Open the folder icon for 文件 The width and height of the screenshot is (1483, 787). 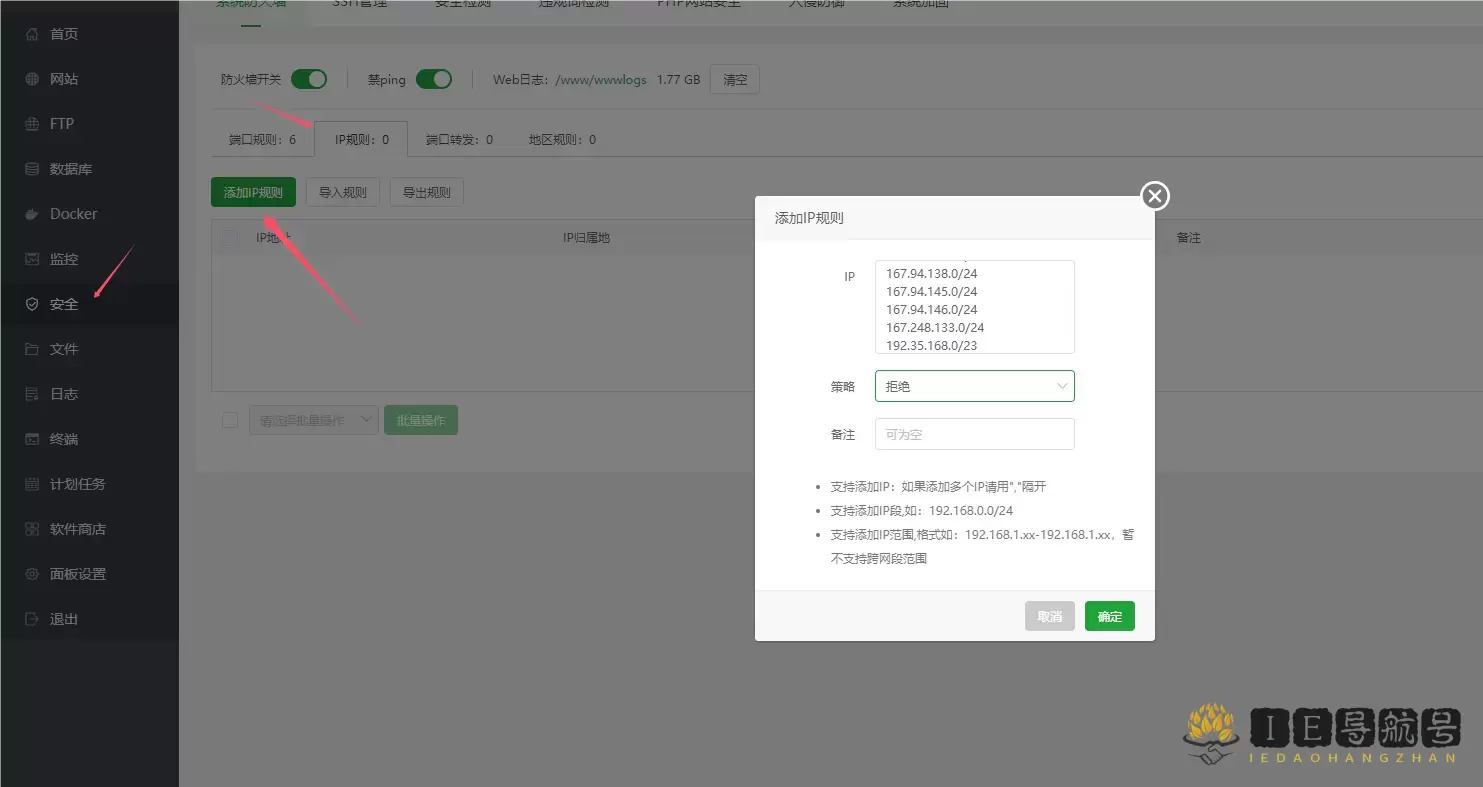coord(32,349)
